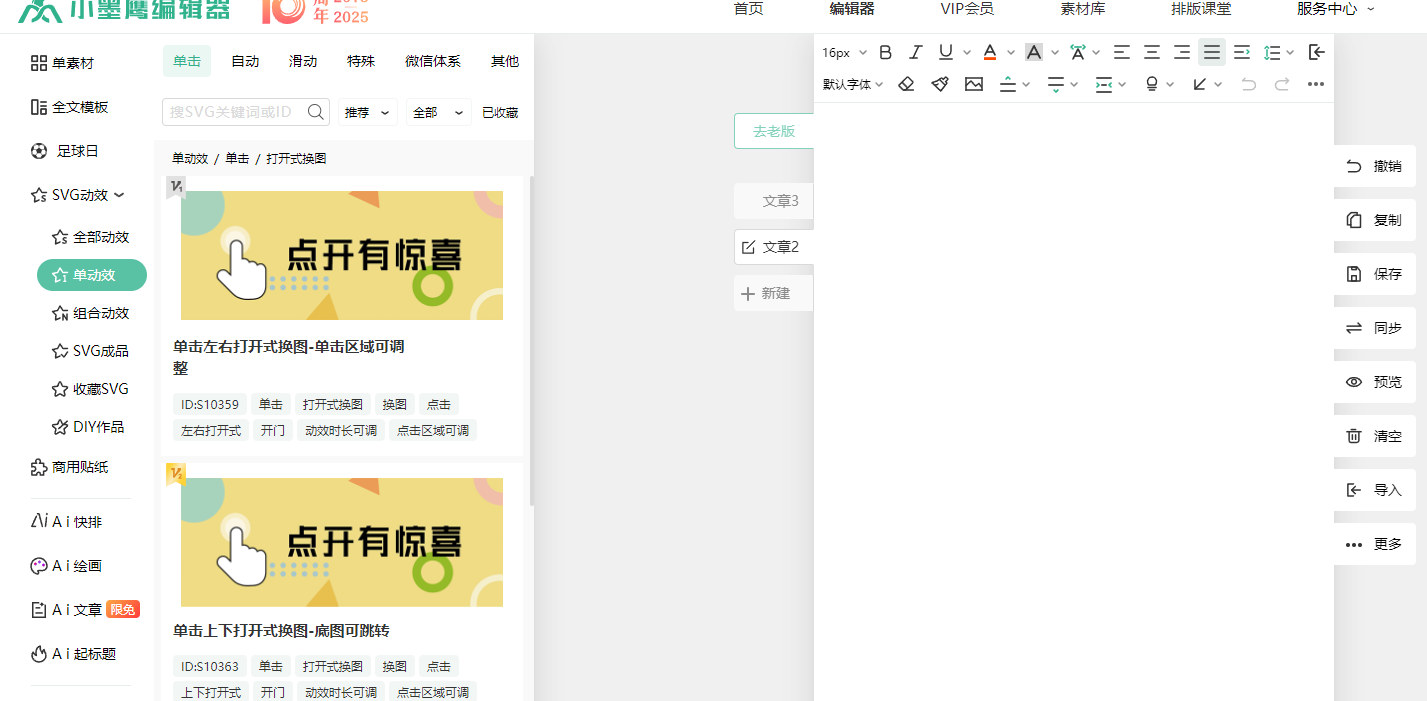Open the 推荐 sorting dropdown
This screenshot has height=701, width=1427.
coord(368,113)
